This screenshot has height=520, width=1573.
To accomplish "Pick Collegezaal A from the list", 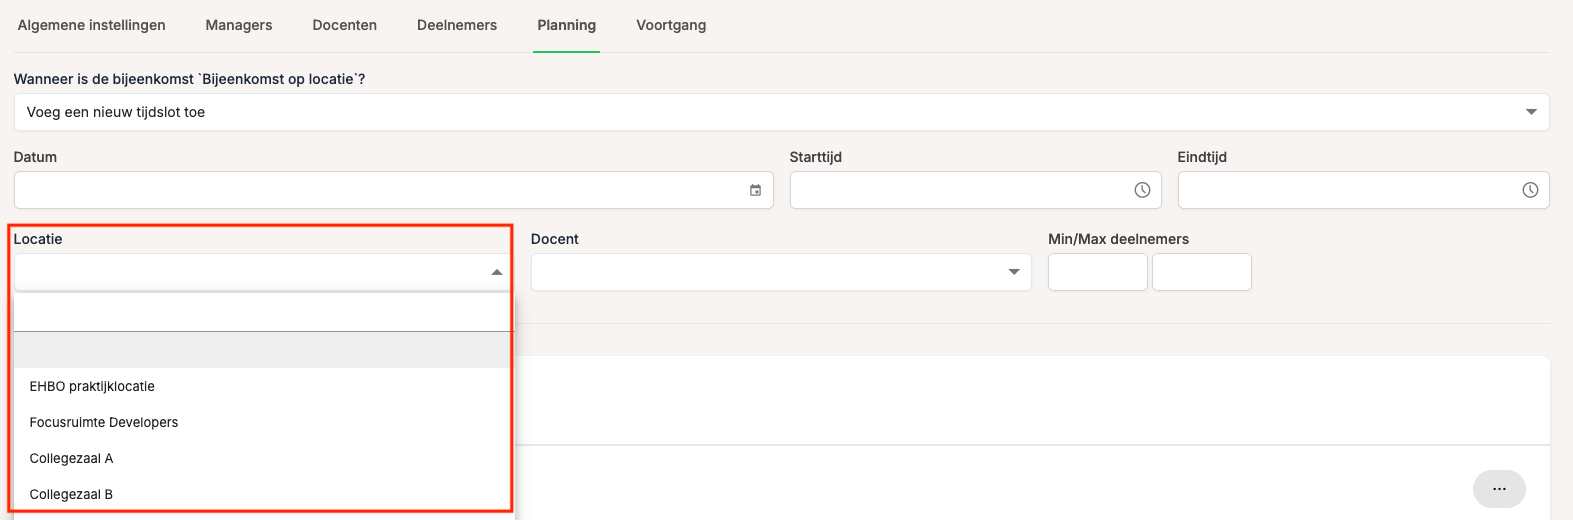I will [72, 458].
